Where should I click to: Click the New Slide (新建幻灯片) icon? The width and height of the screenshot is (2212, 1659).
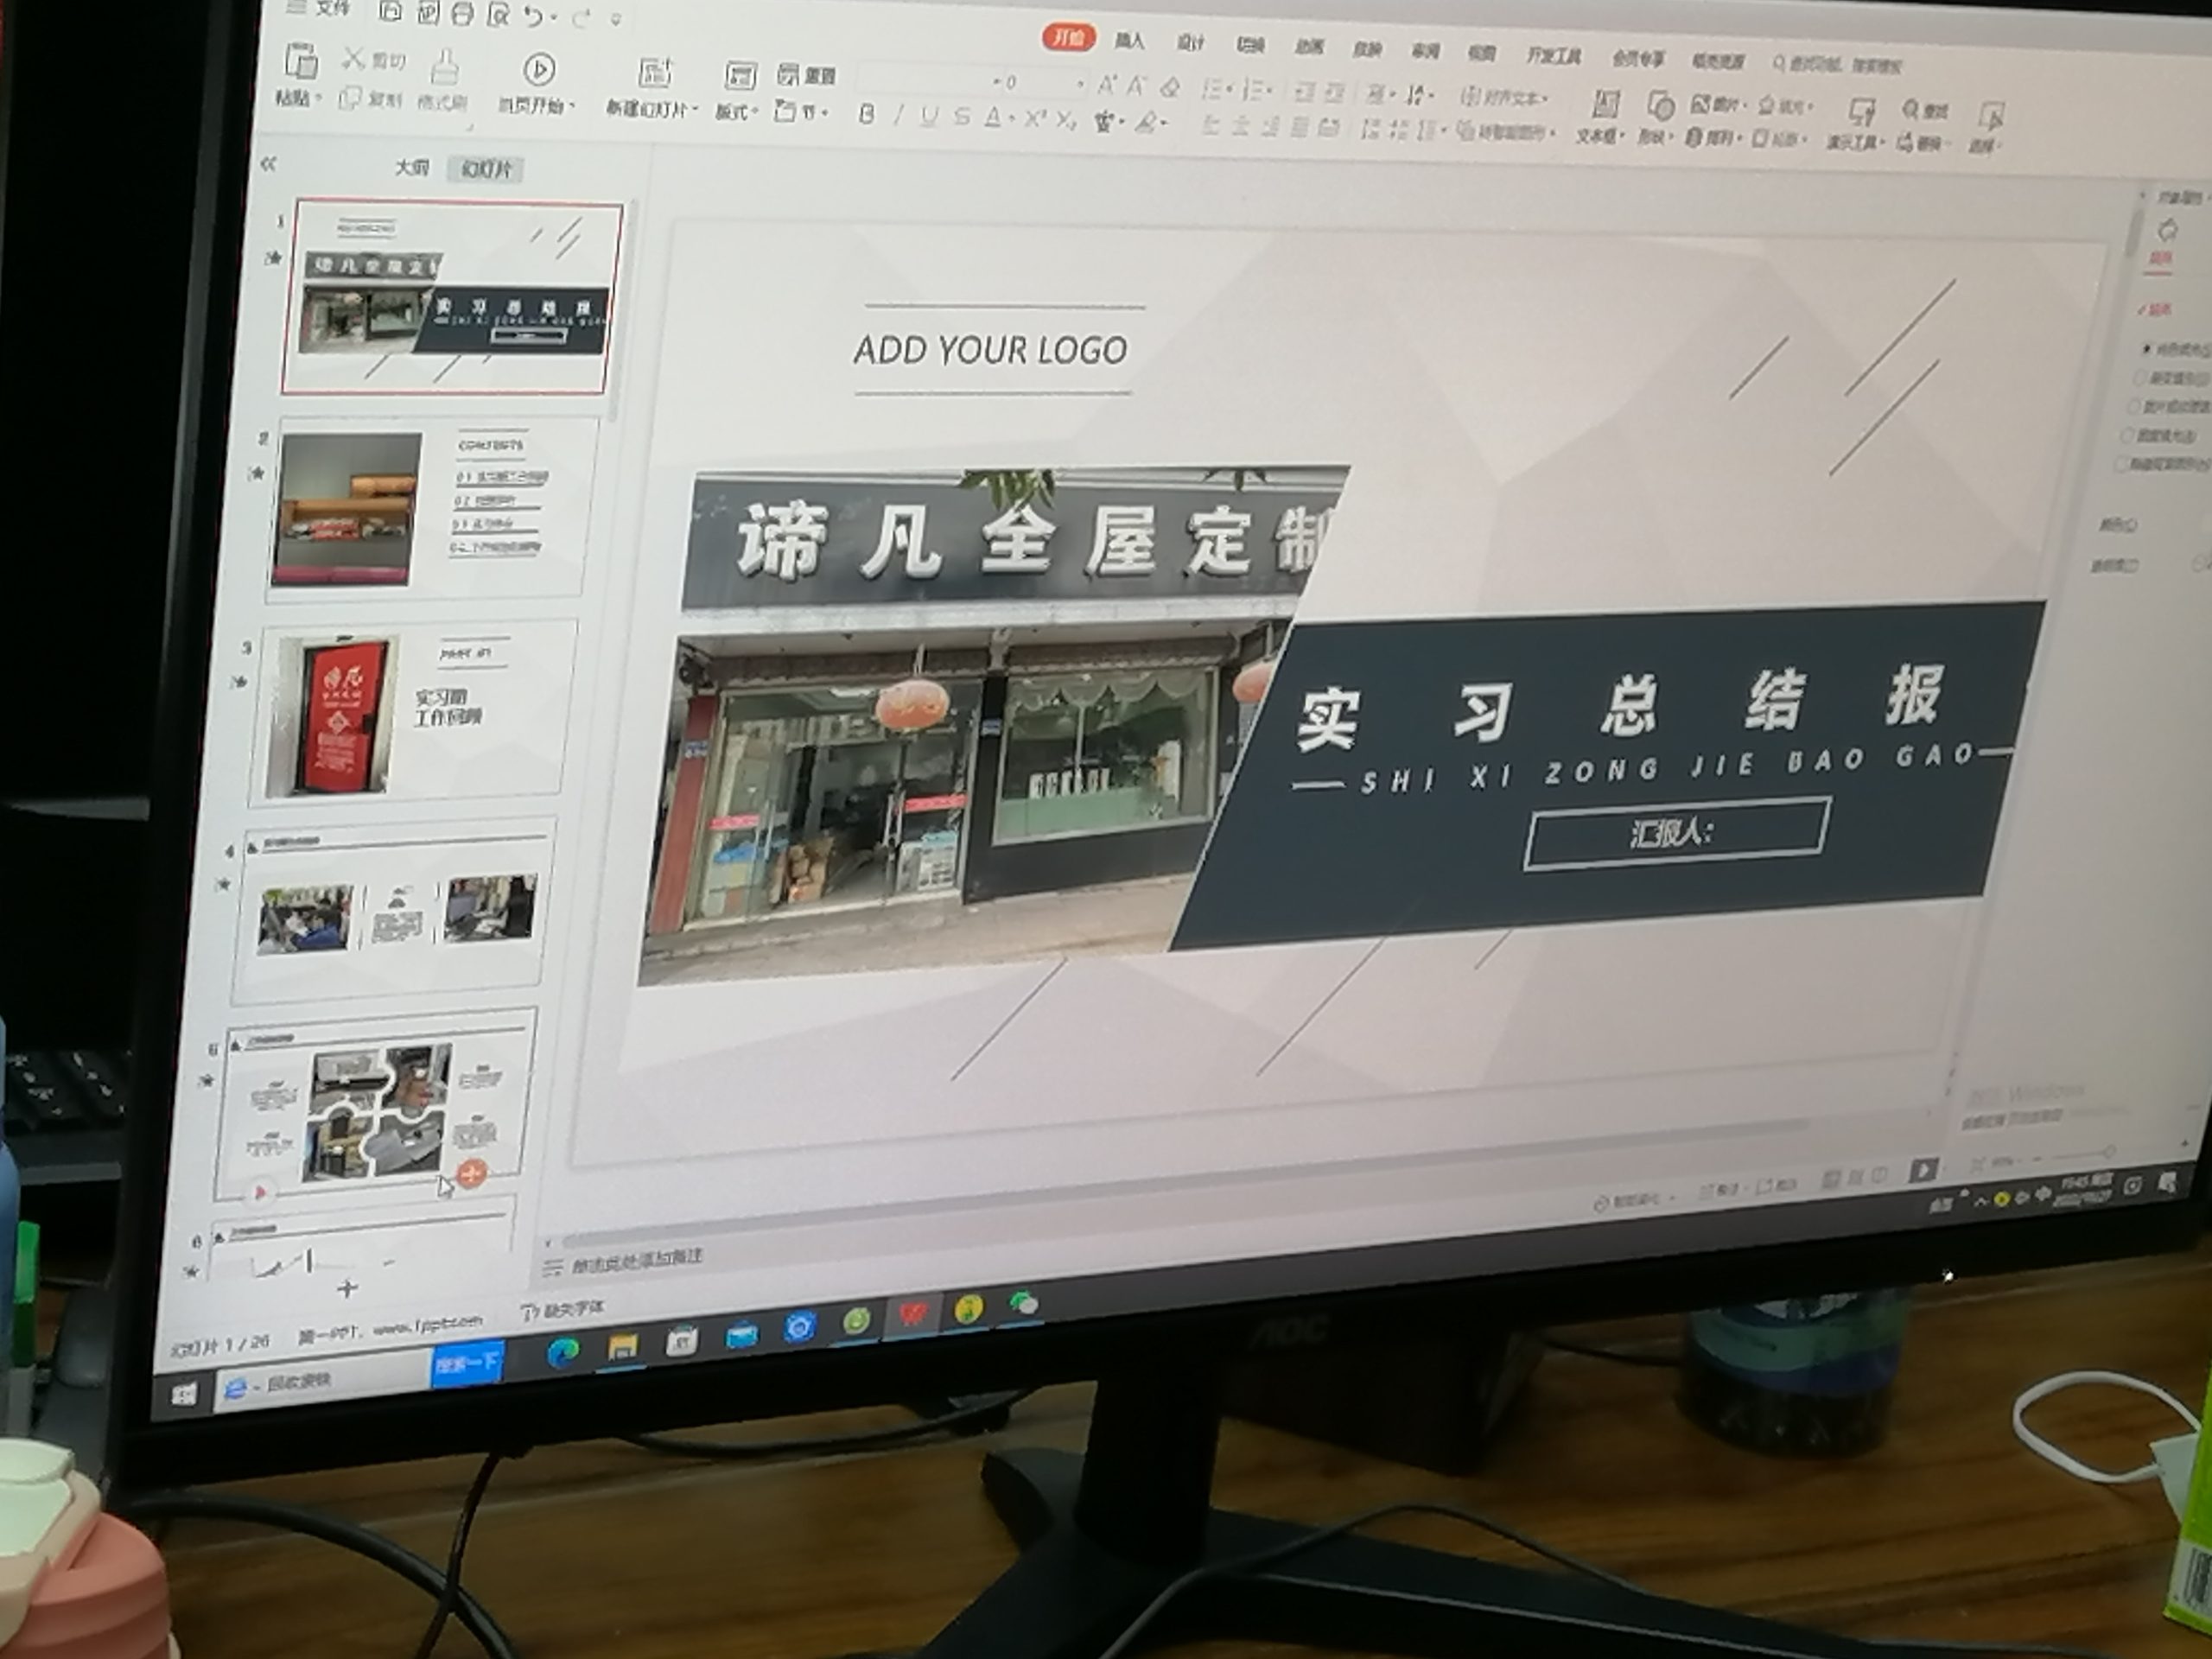click(655, 74)
